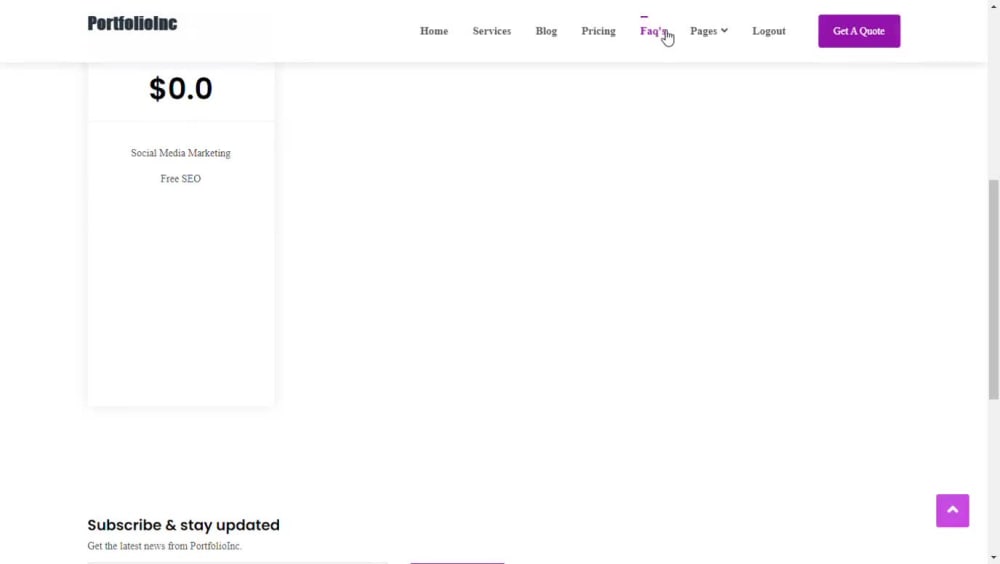Expand the Pages dropdown menu
The image size is (1000, 564).
click(709, 31)
